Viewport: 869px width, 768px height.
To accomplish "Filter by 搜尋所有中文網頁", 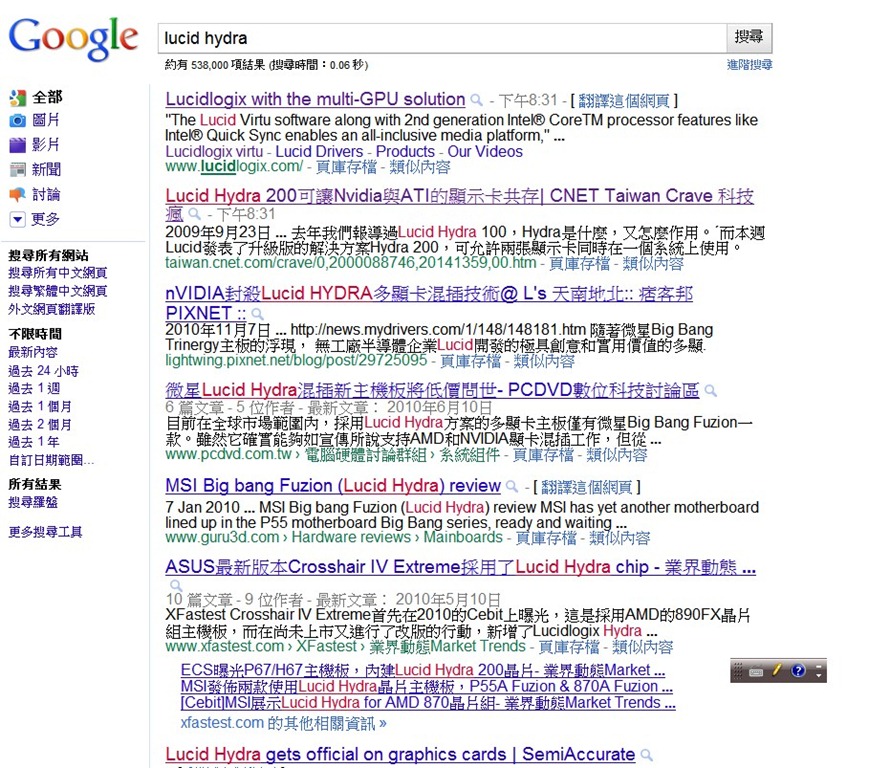I will pos(58,273).
